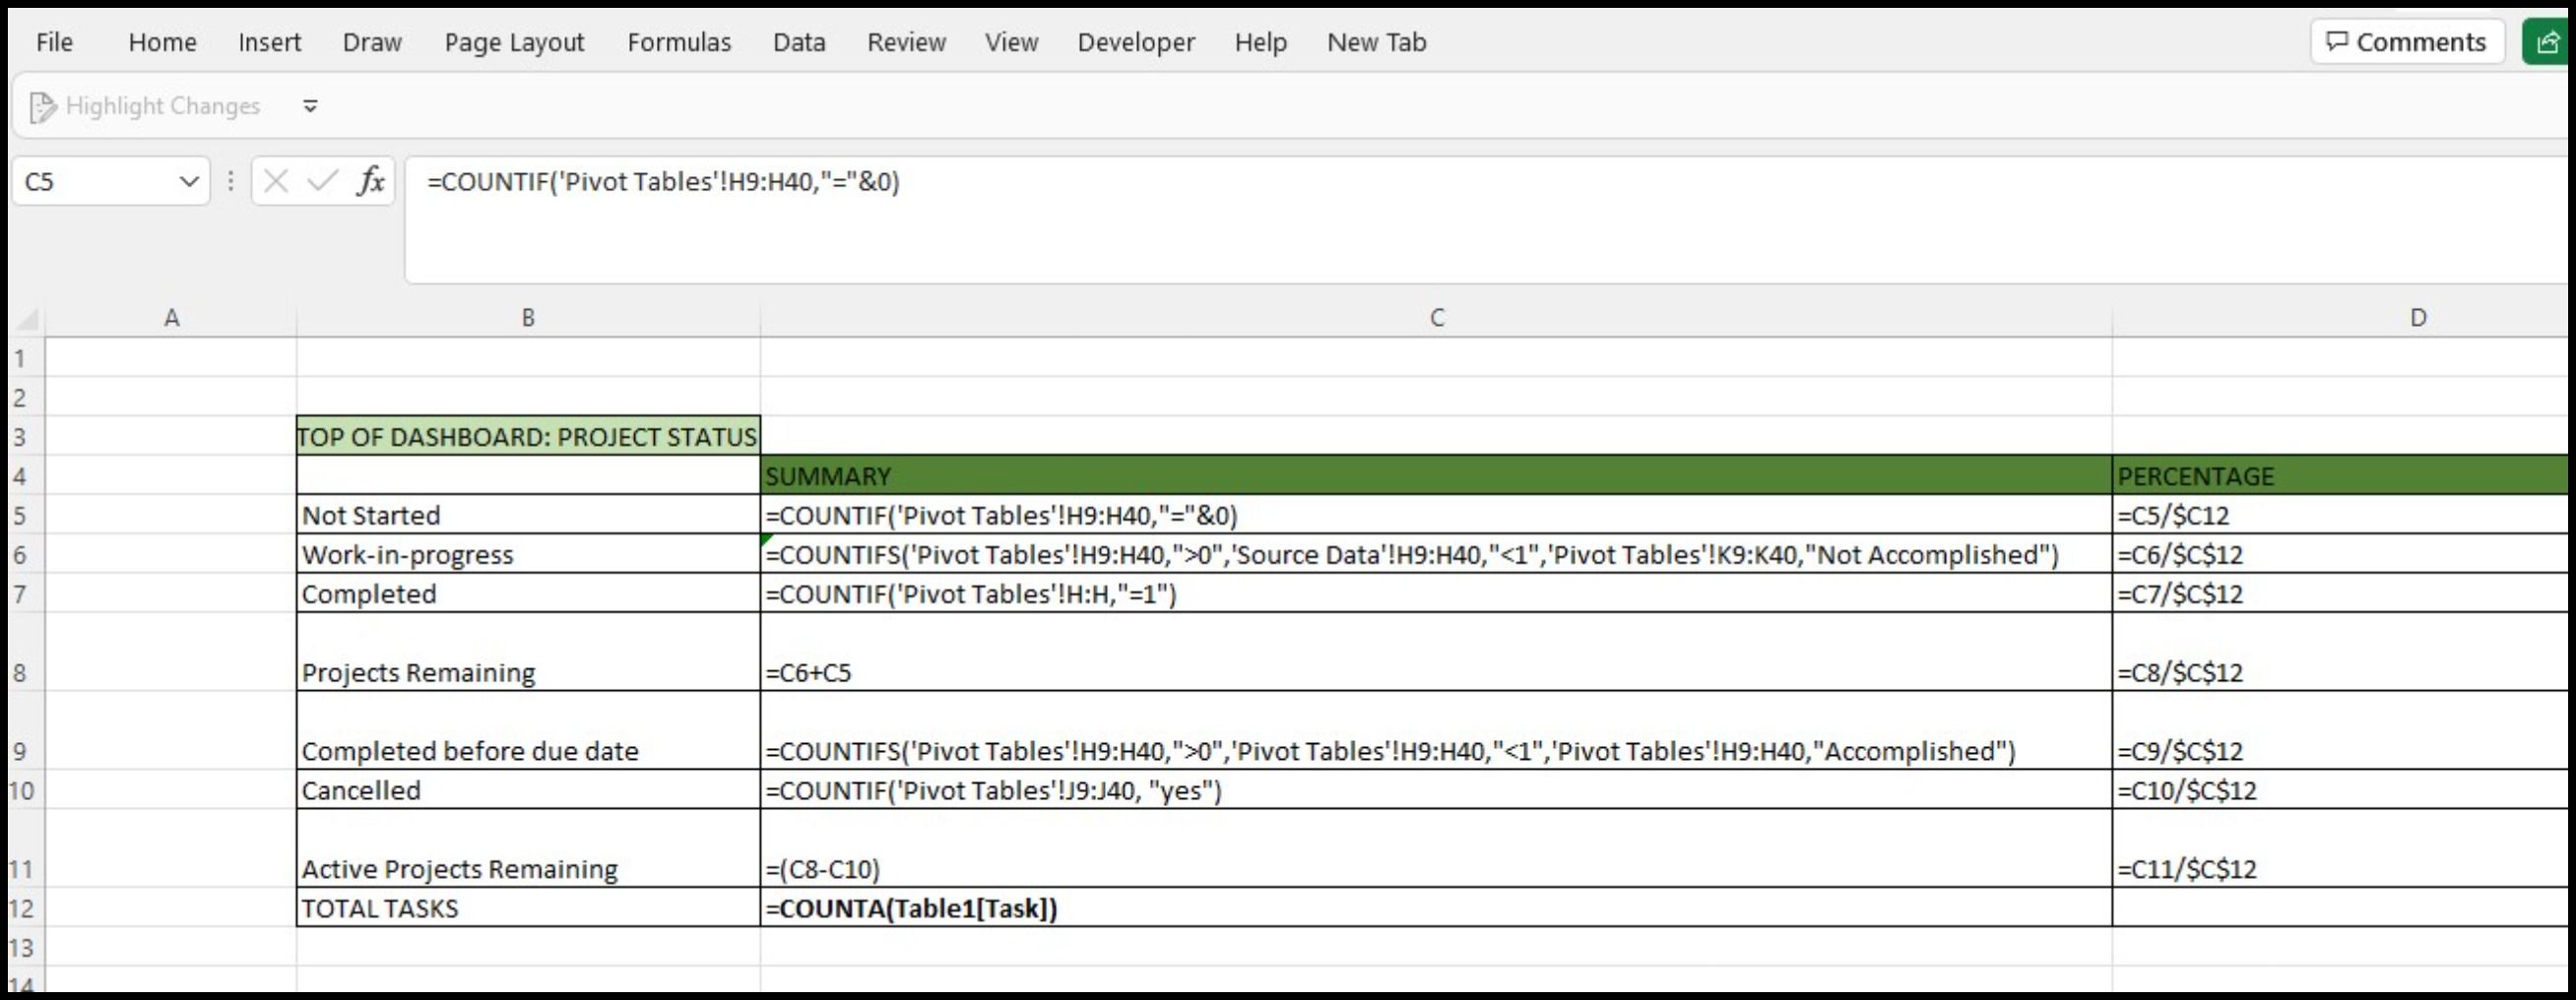
Task: Click inside the formula bar text
Action: coord(663,181)
